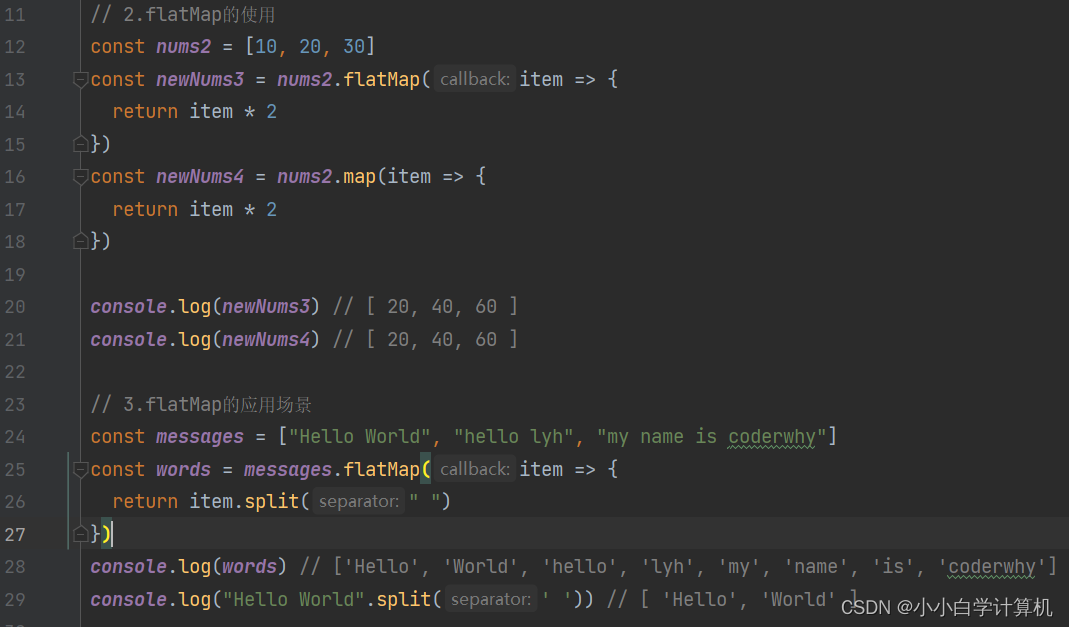Click the "Hello World" string in messages array
1069x627 pixels.
pos(360,436)
